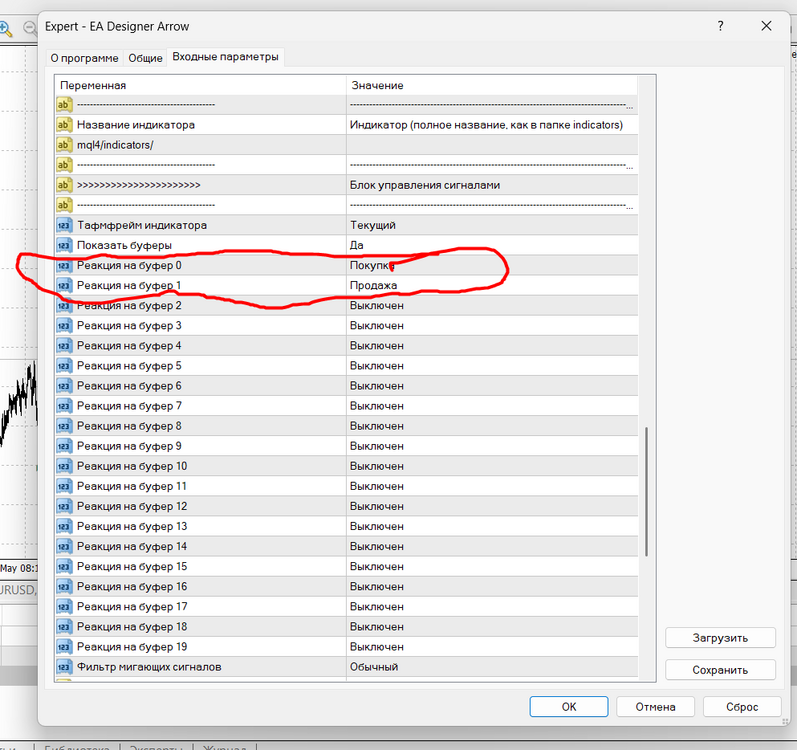Viewport: 797px width, 750px height.
Task: Select row label Реакция на буфер 19
Action: click(132, 647)
